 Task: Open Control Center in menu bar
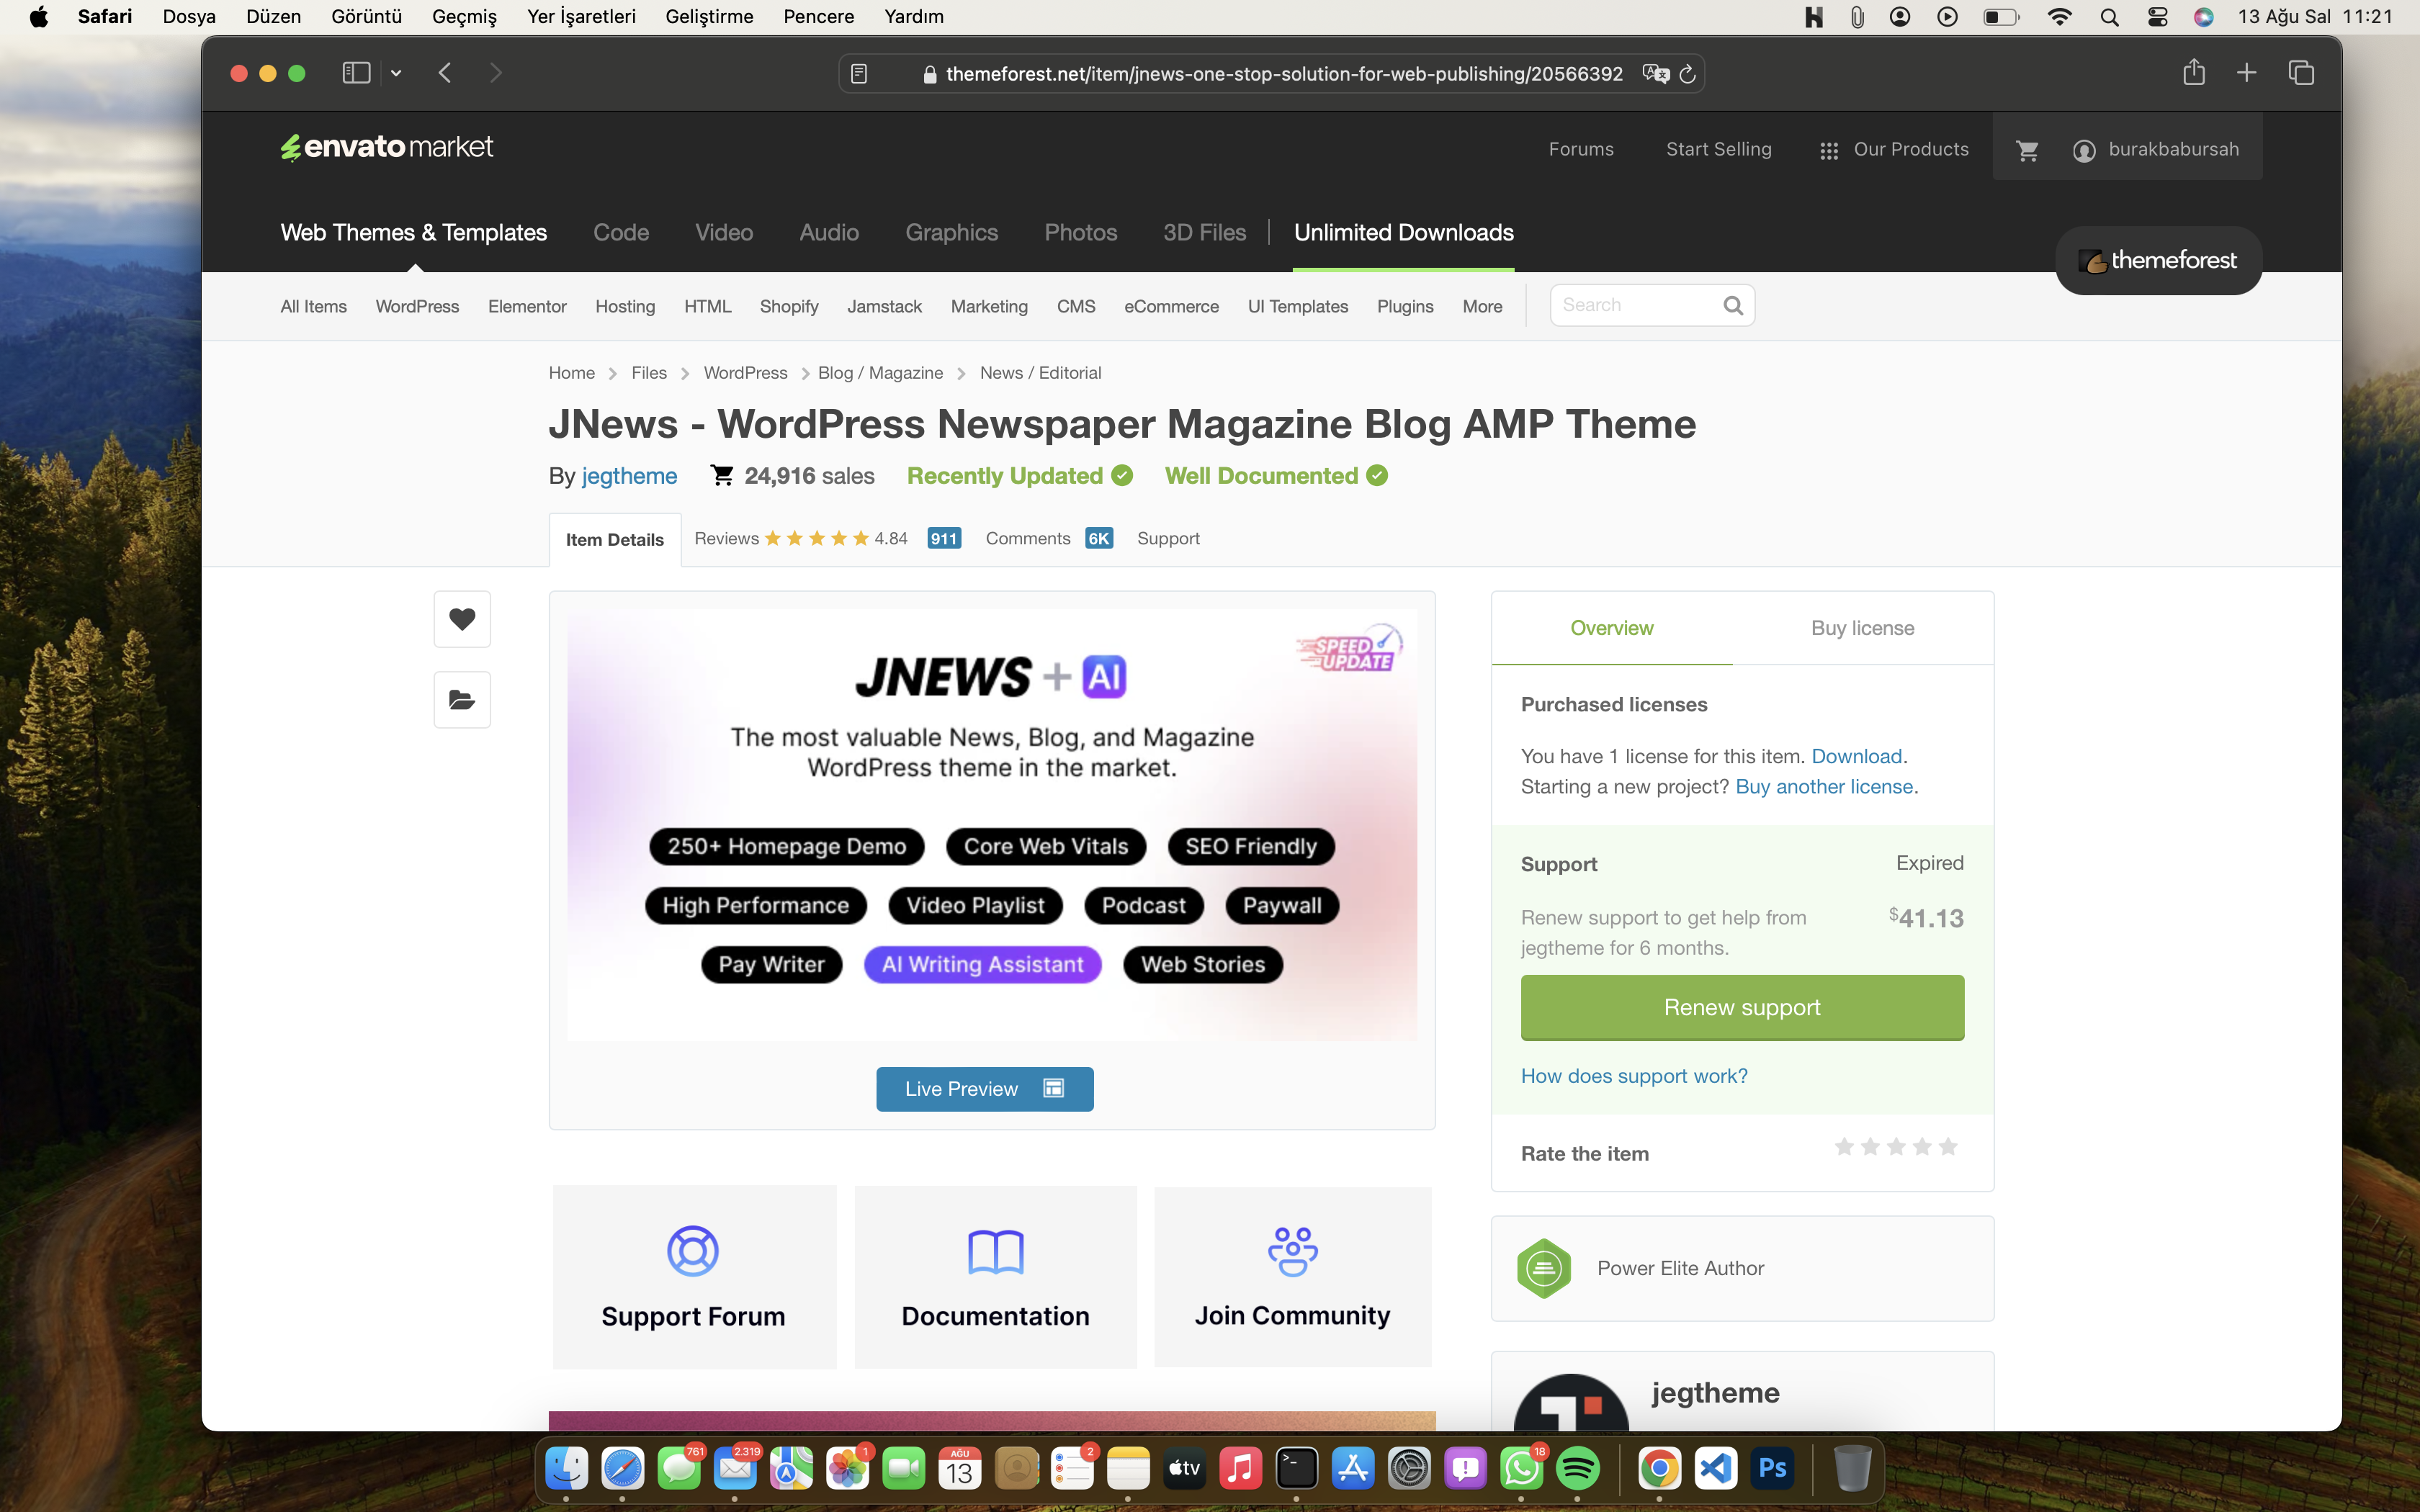click(2157, 16)
